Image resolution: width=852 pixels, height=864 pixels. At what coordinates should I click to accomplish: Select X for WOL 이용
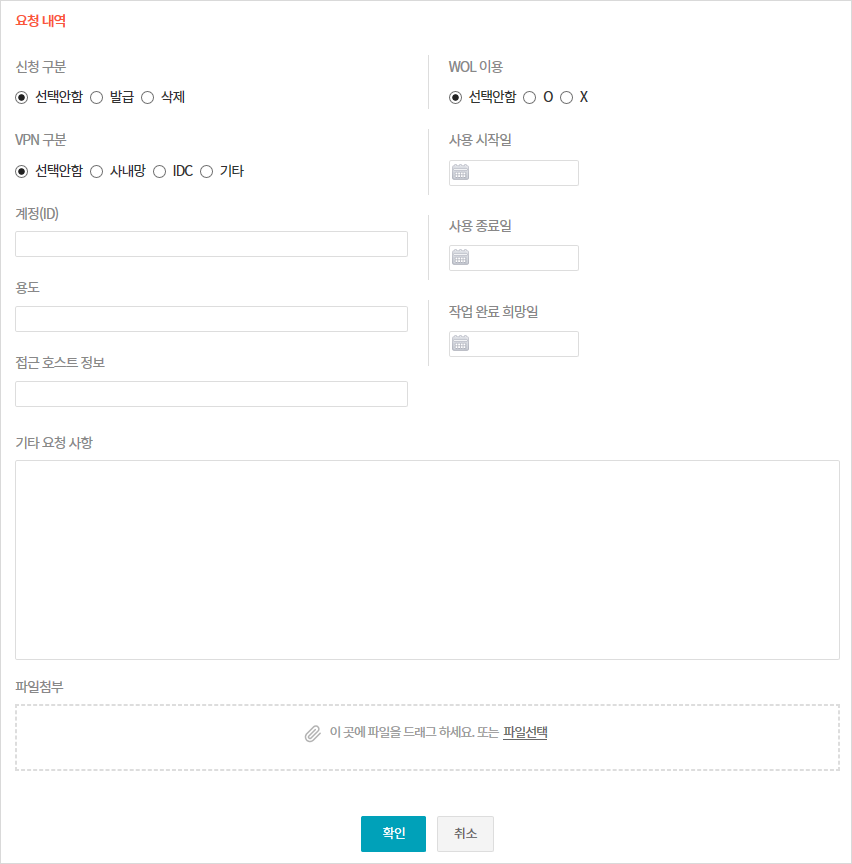[x=566, y=97]
